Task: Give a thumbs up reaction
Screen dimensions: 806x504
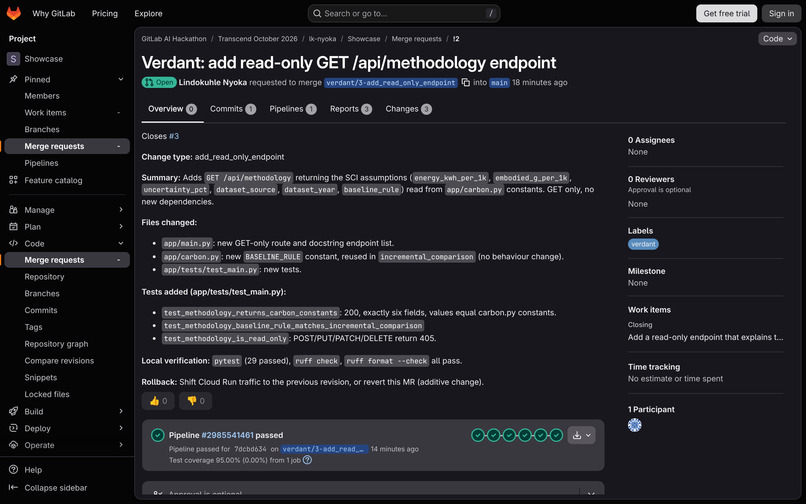Action: coord(158,401)
